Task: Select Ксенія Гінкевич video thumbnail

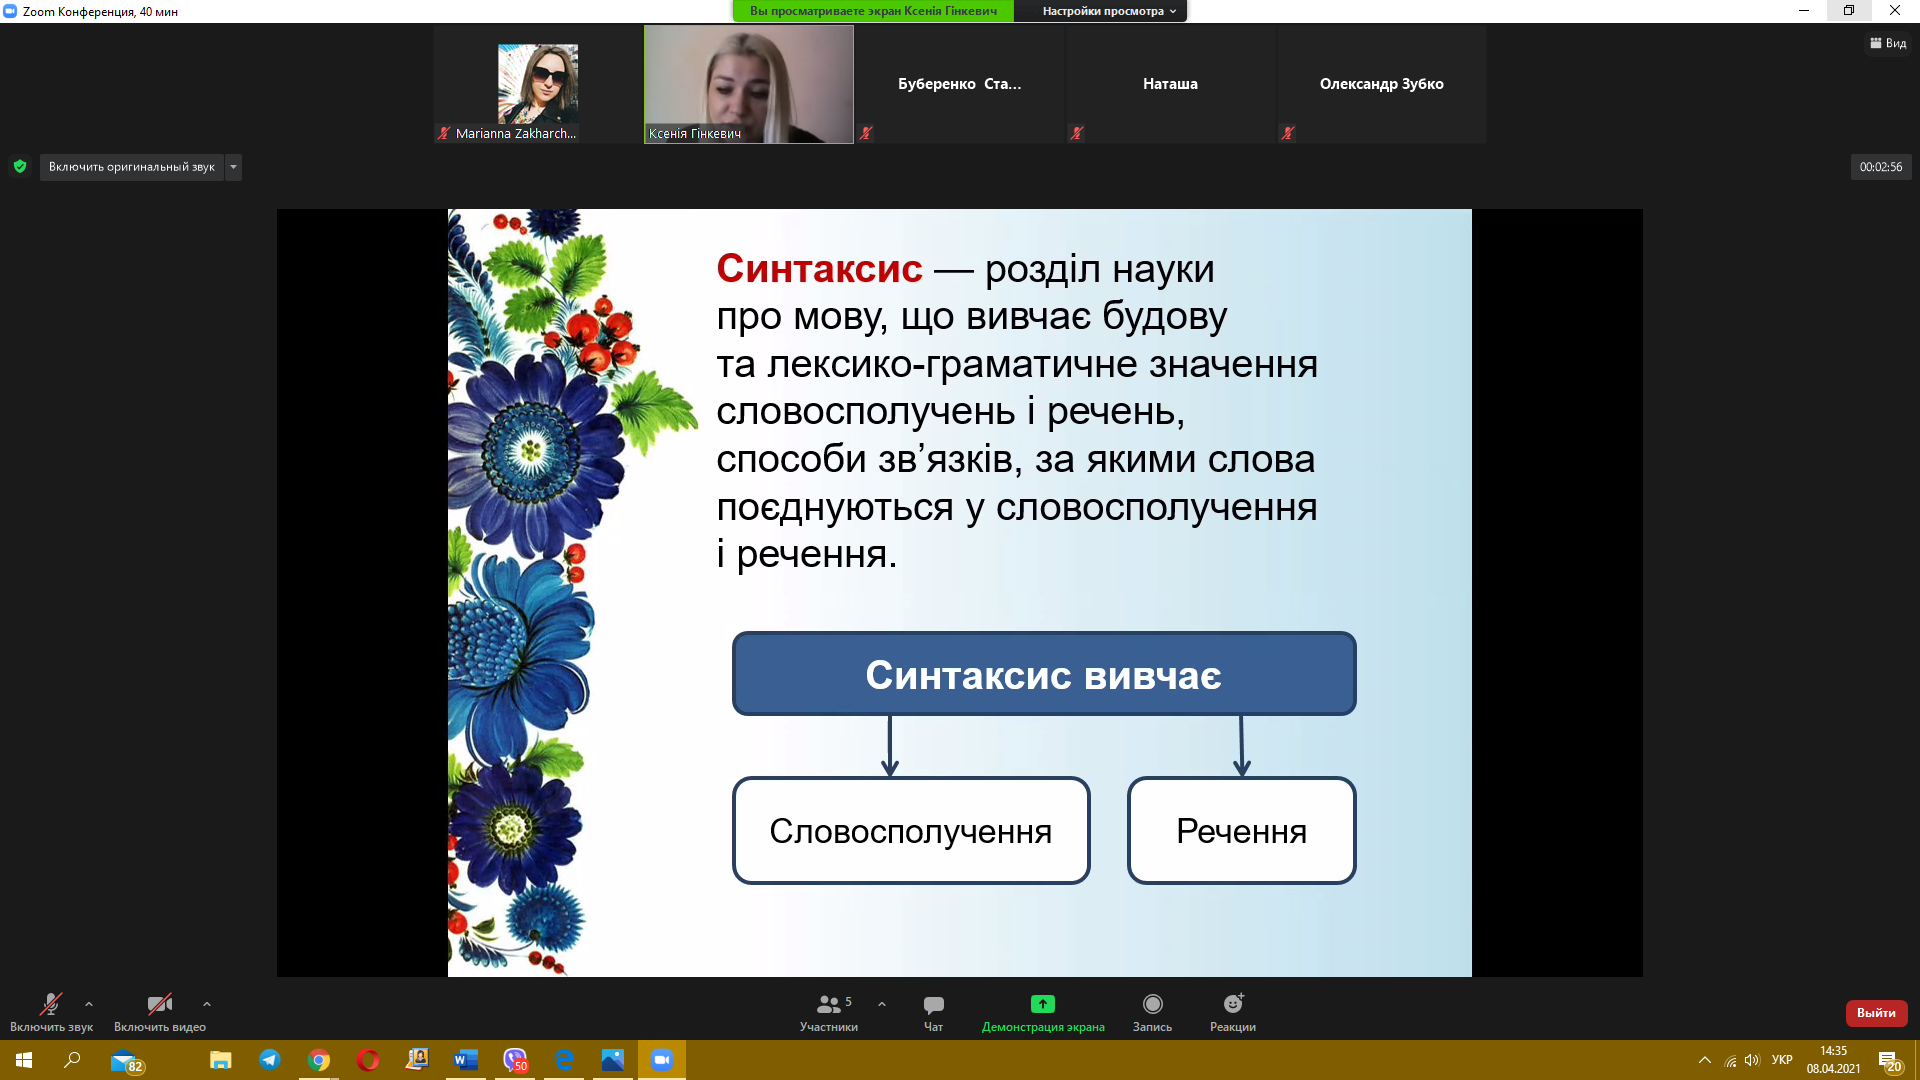Action: 748,84
